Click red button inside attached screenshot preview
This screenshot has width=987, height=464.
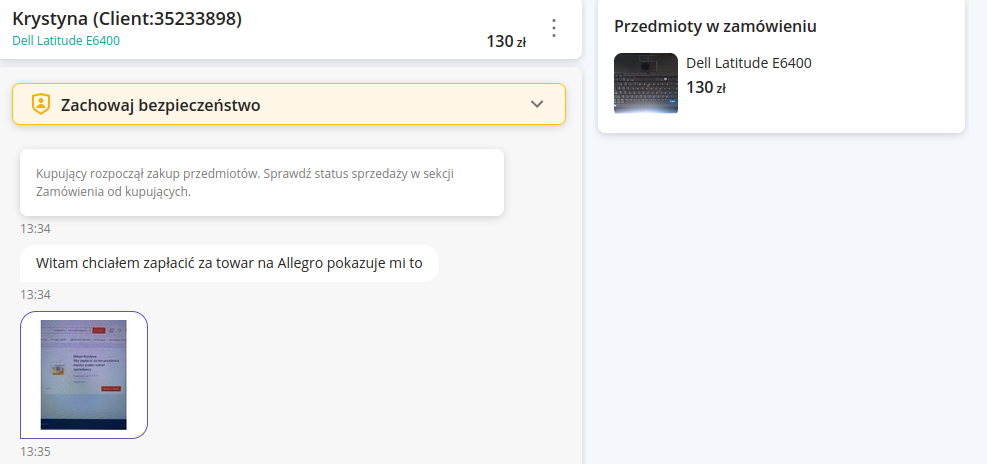[111, 389]
